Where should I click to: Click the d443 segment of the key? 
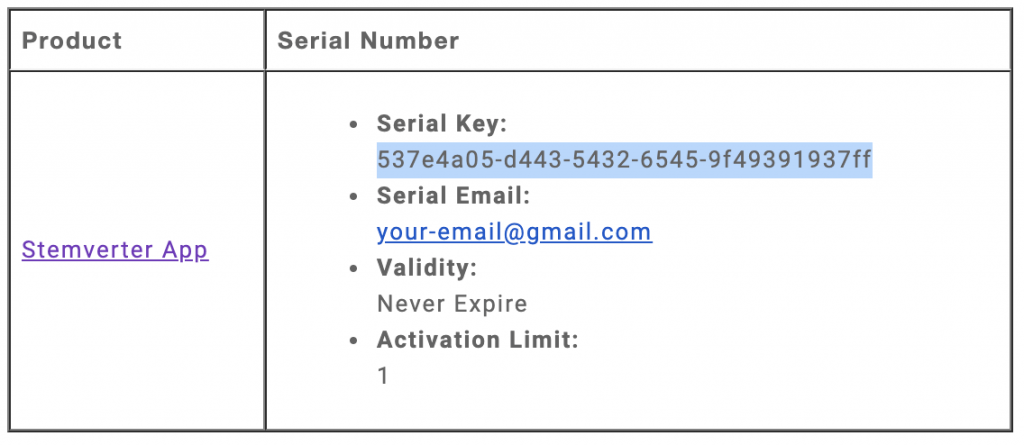(530, 159)
